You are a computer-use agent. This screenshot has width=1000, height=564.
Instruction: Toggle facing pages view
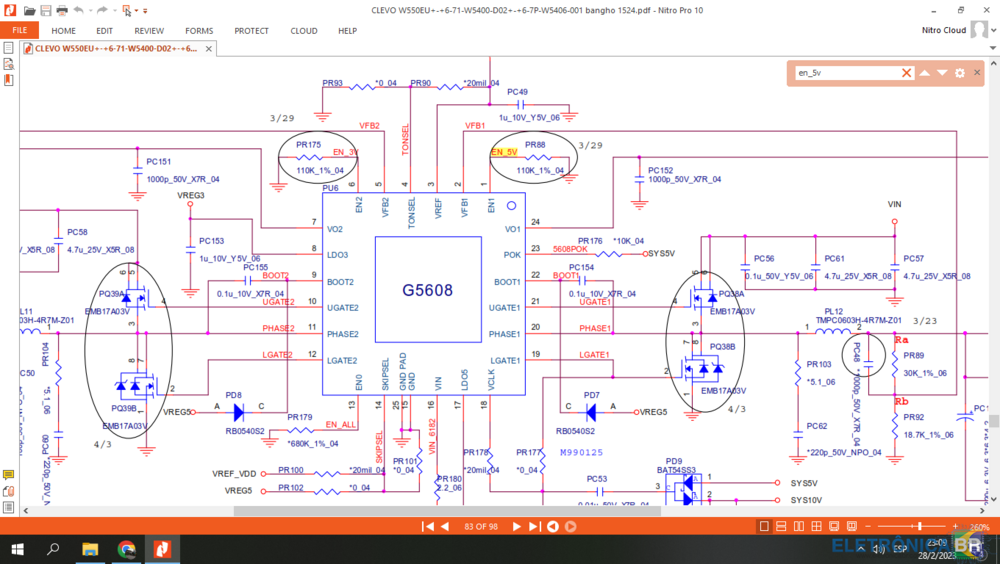[x=800, y=526]
